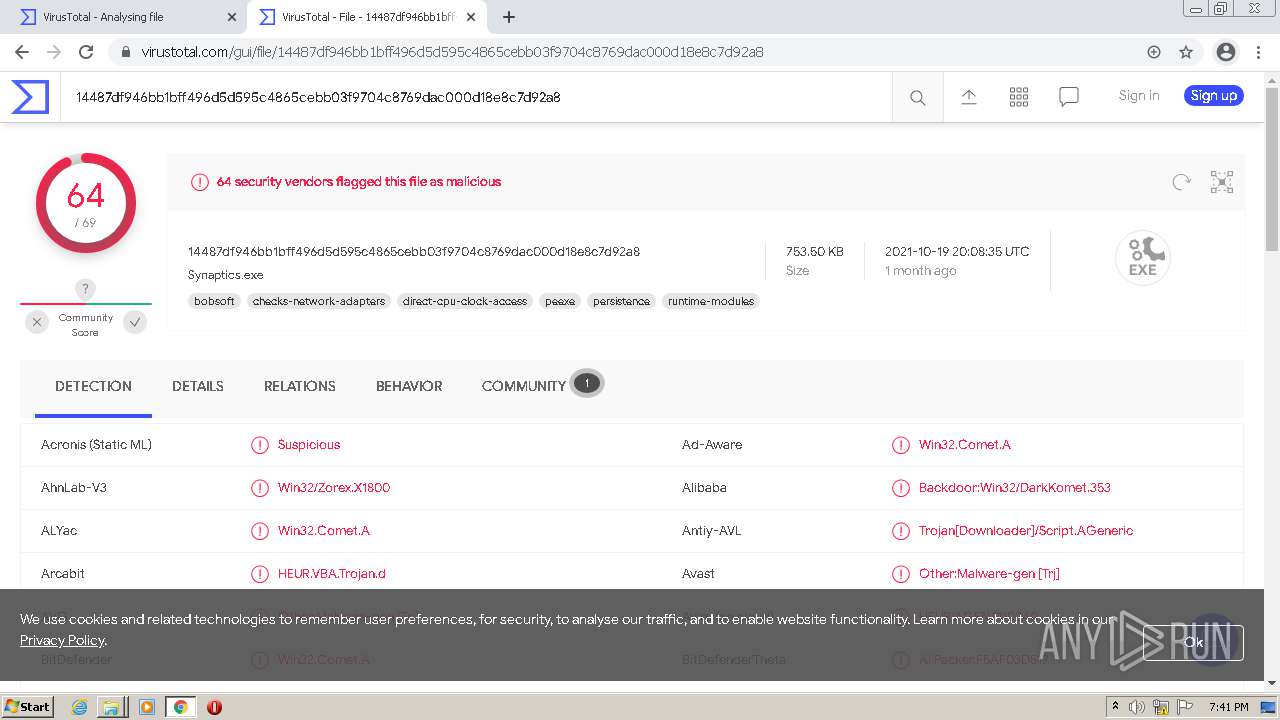This screenshot has width=1280, height=720.
Task: Click the direct-cpu-clock-access tag
Action: click(x=465, y=301)
